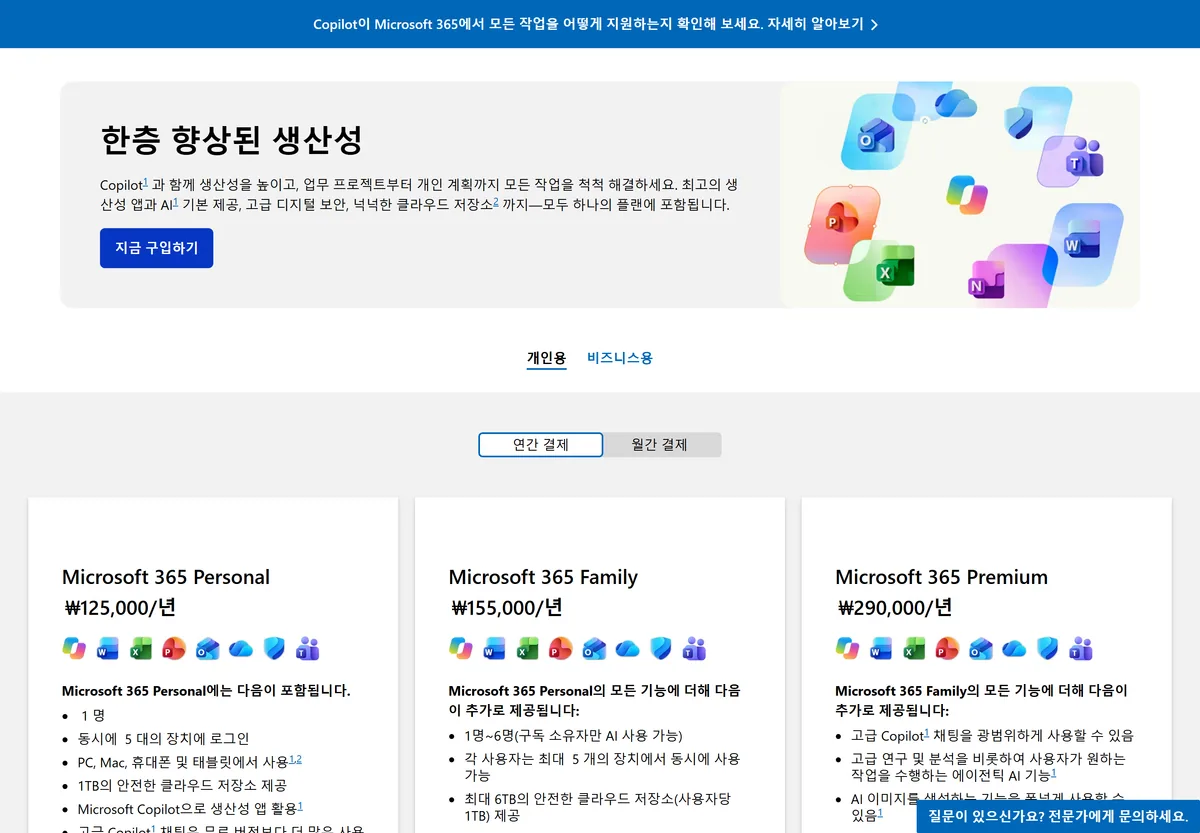Click the Teams icon in the Premium card
The width and height of the screenshot is (1200, 833).
[x=1080, y=648]
